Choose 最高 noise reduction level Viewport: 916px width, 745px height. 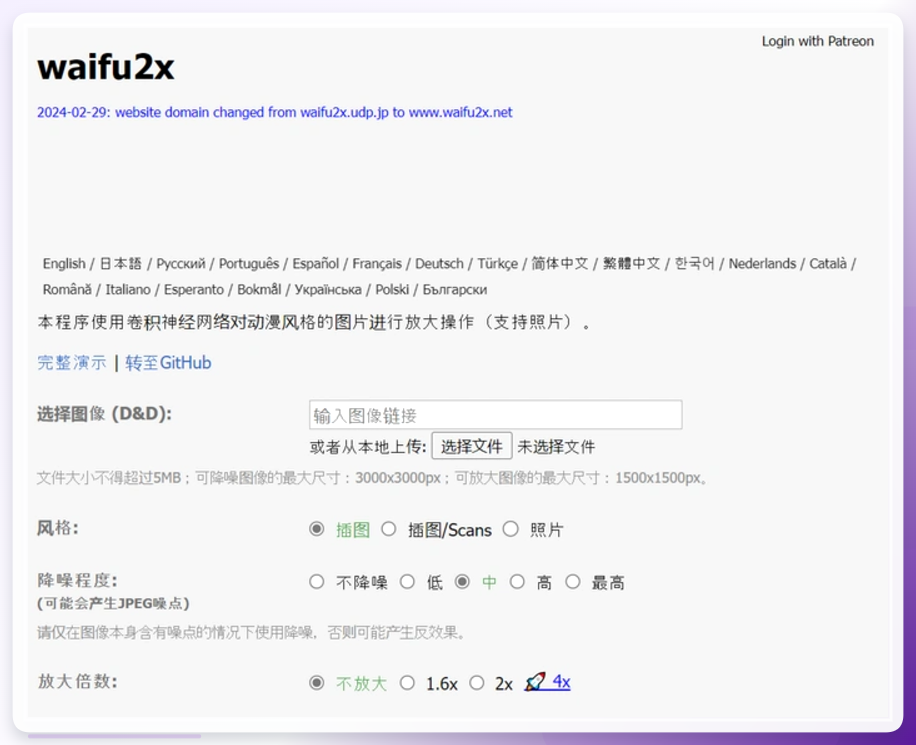(x=572, y=581)
